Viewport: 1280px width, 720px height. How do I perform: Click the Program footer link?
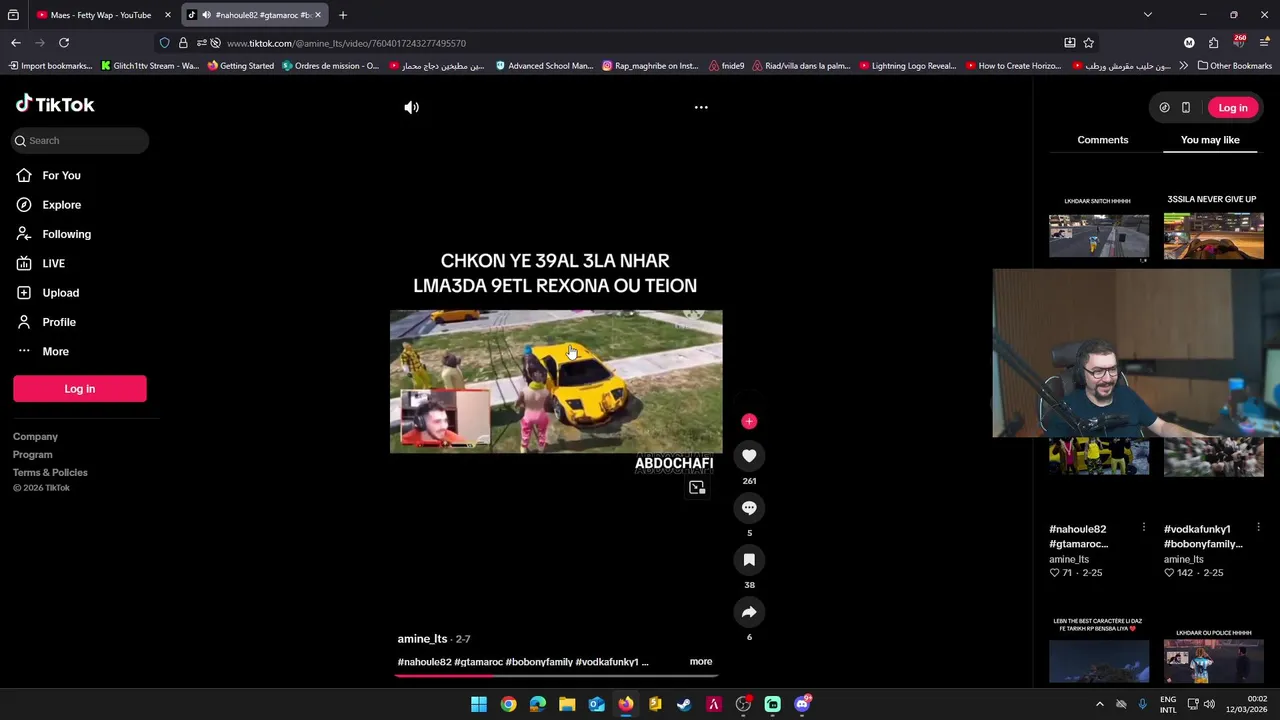click(x=32, y=454)
